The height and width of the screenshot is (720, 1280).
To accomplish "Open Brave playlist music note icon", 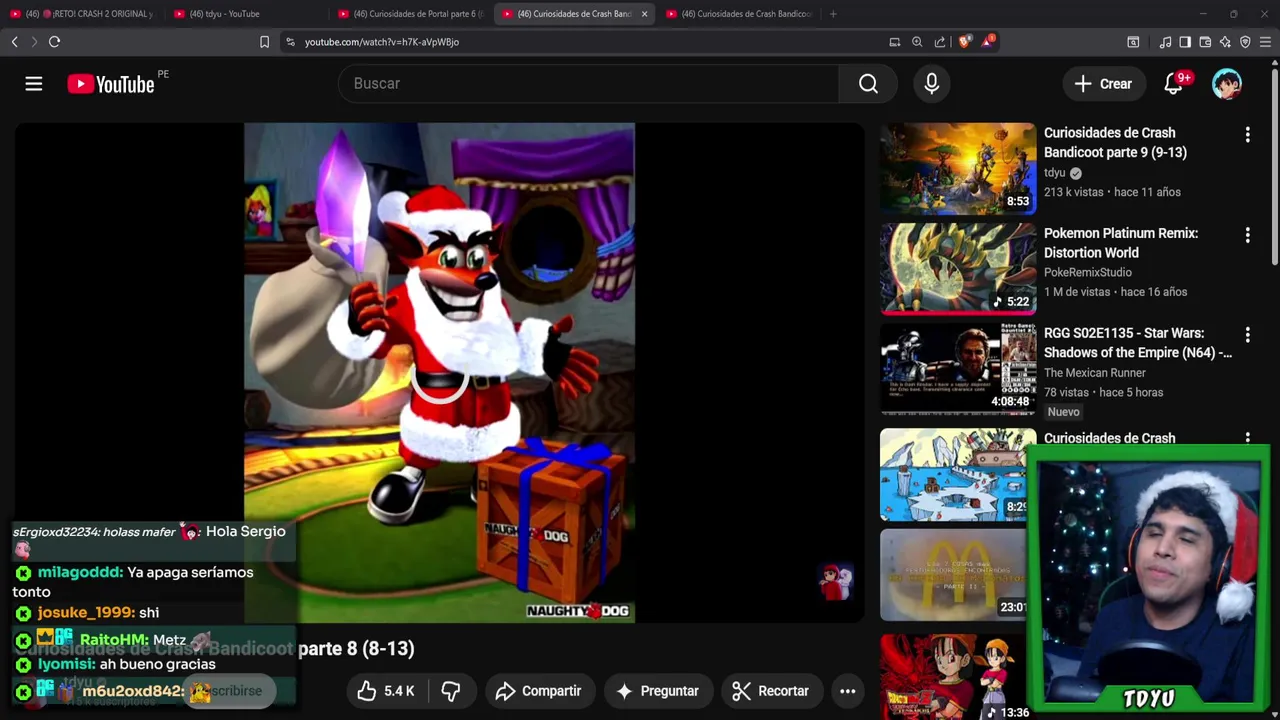I will (x=1165, y=42).
